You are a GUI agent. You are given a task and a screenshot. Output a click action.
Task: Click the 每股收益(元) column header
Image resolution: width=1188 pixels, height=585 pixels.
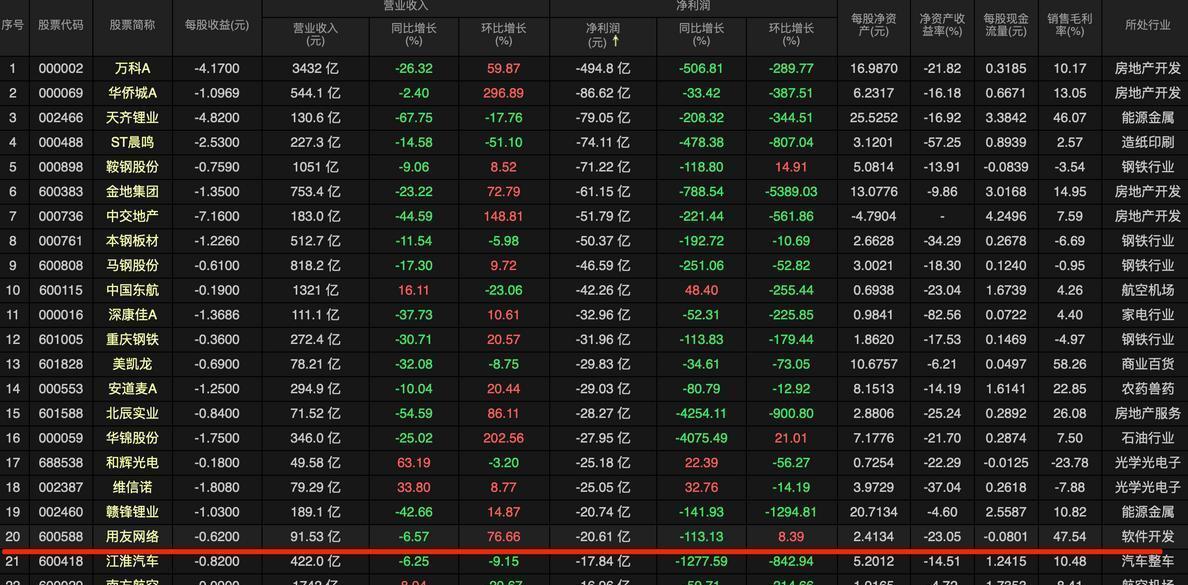pos(217,24)
